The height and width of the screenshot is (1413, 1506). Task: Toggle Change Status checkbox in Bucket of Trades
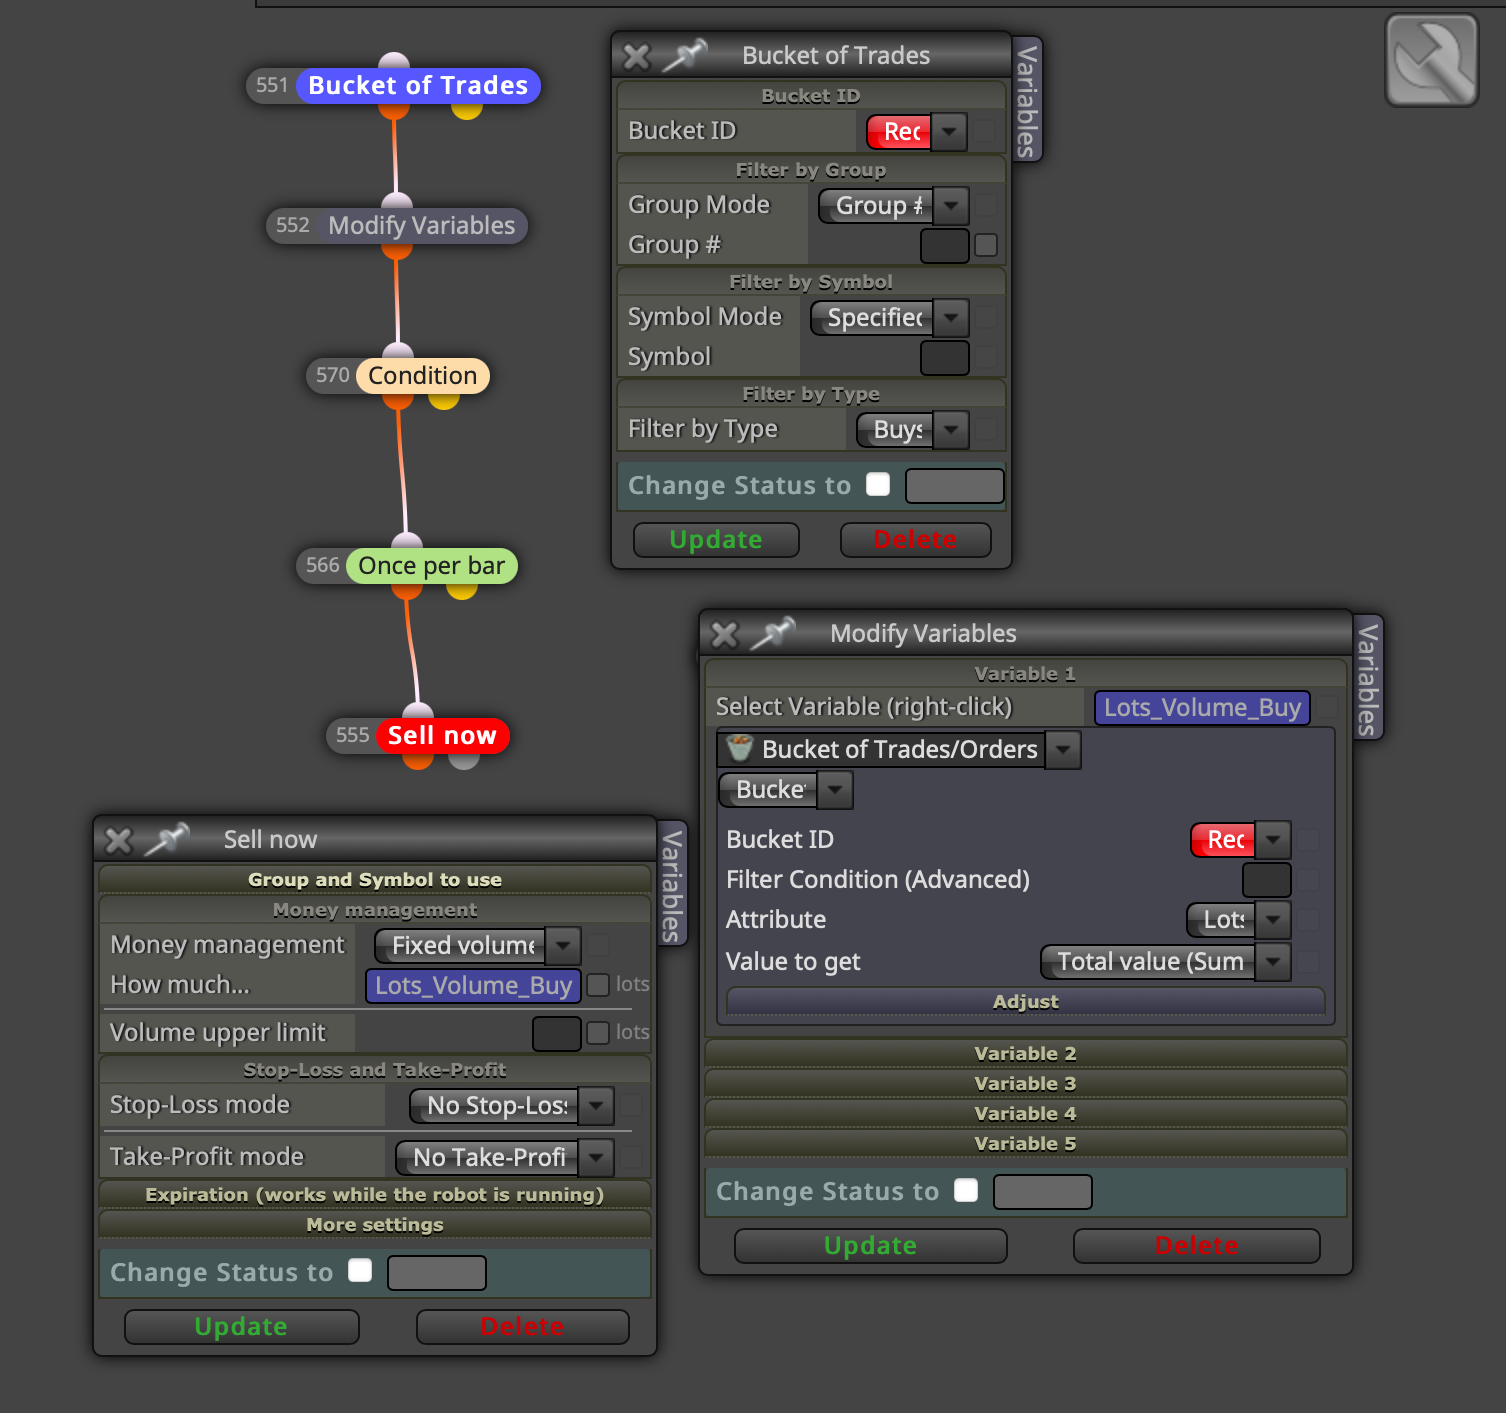(x=878, y=484)
